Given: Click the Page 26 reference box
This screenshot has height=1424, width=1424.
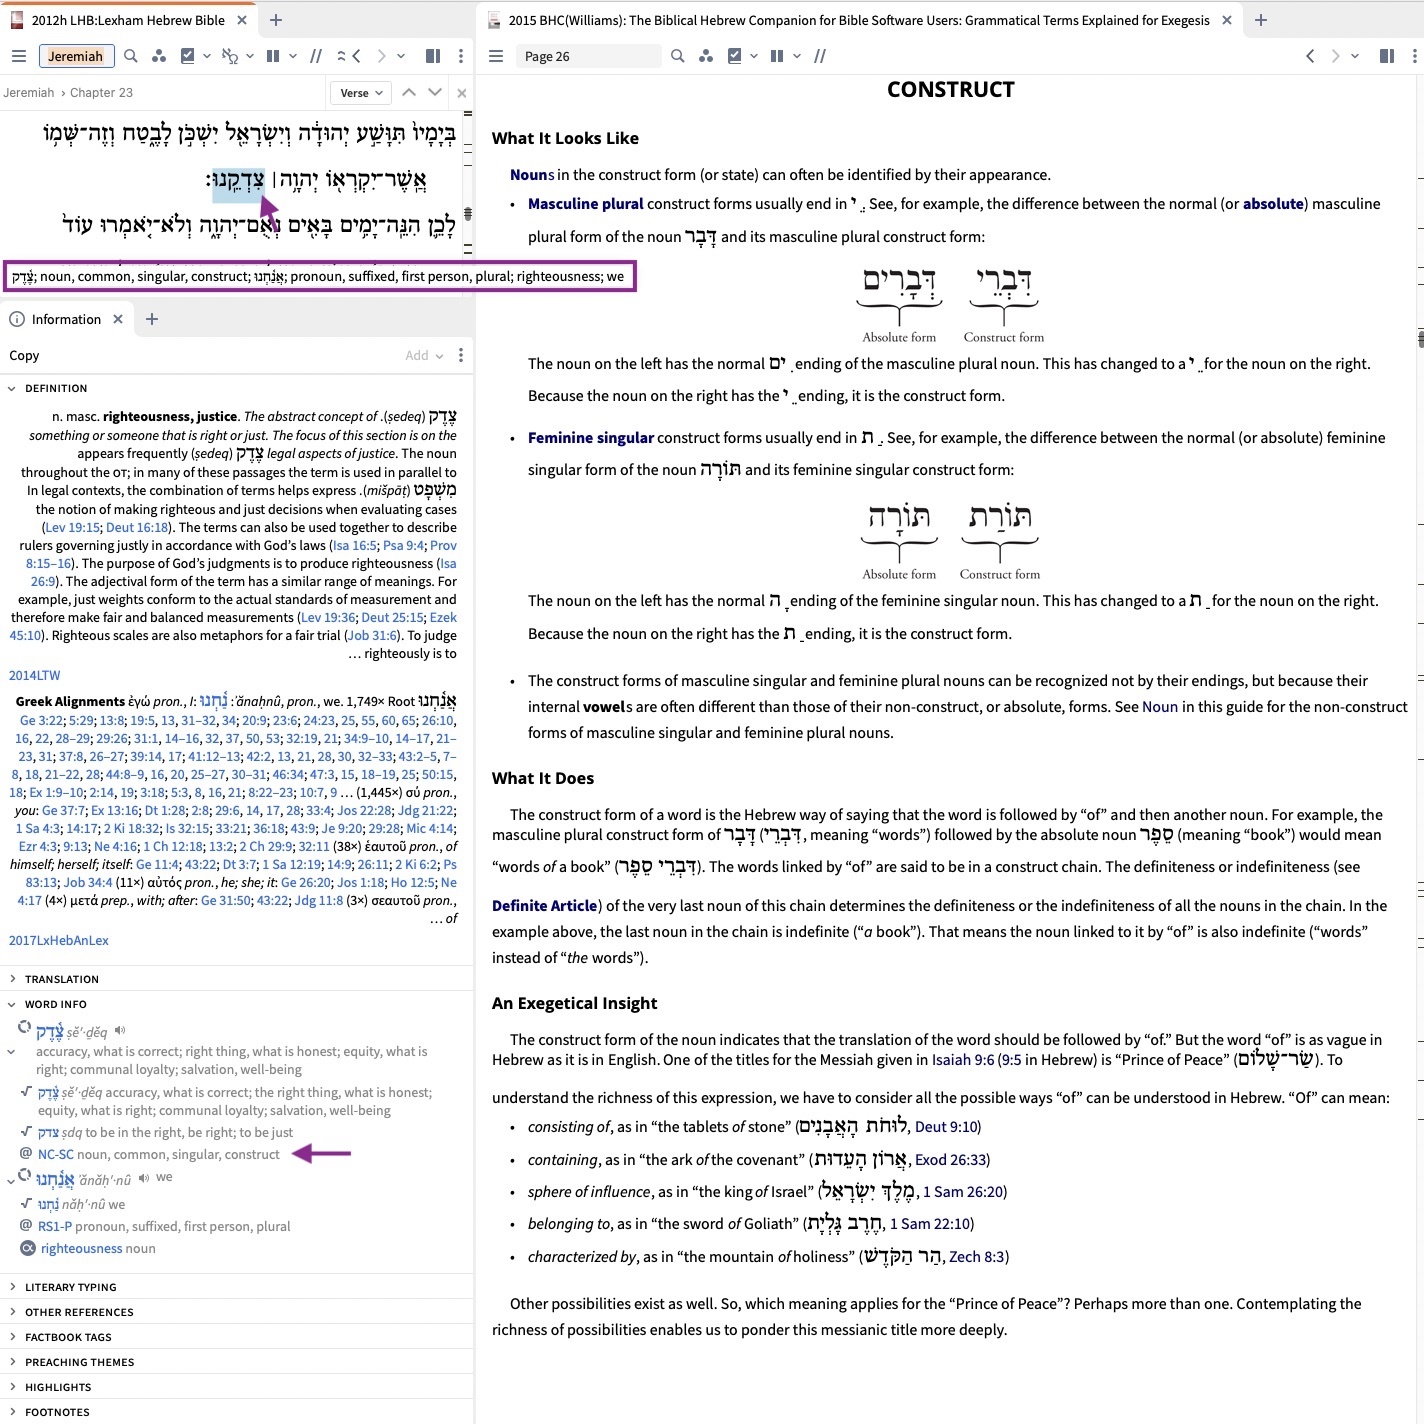Looking at the screenshot, I should [588, 56].
